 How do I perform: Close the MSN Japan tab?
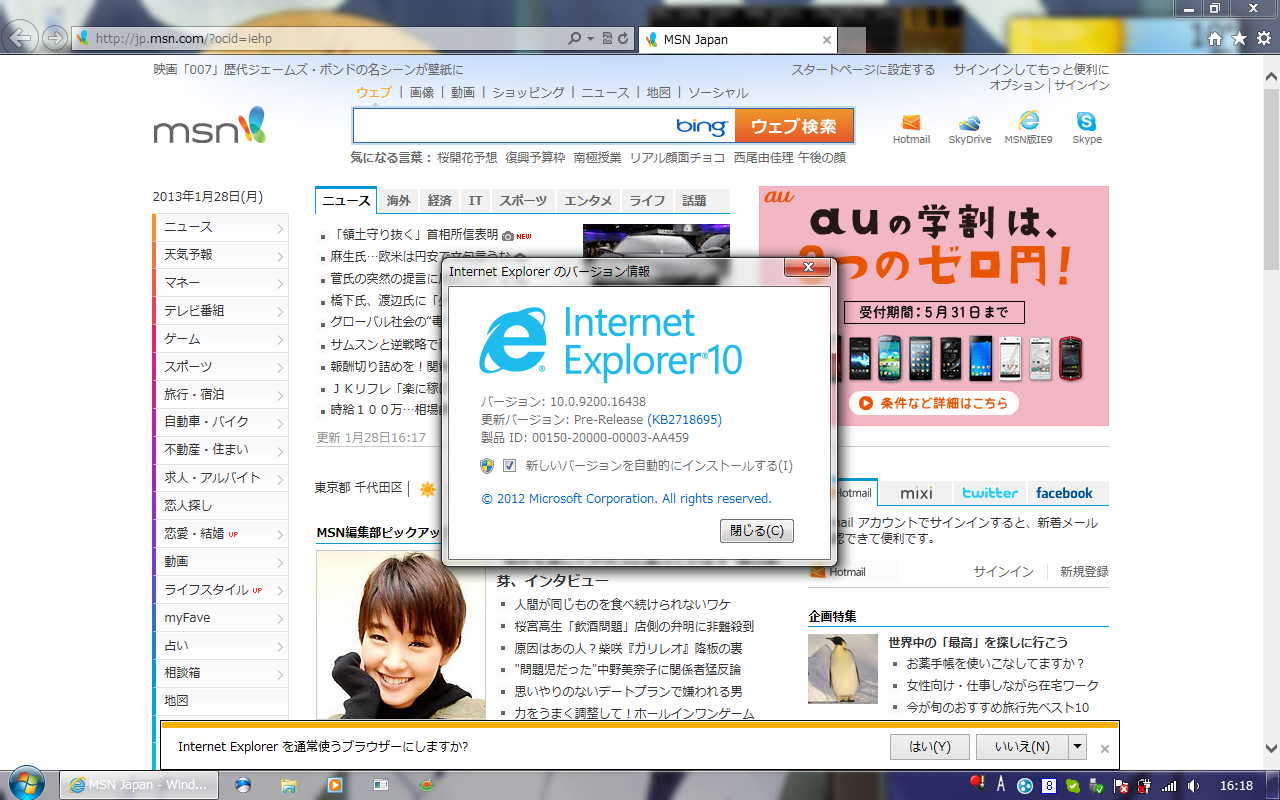click(x=827, y=40)
